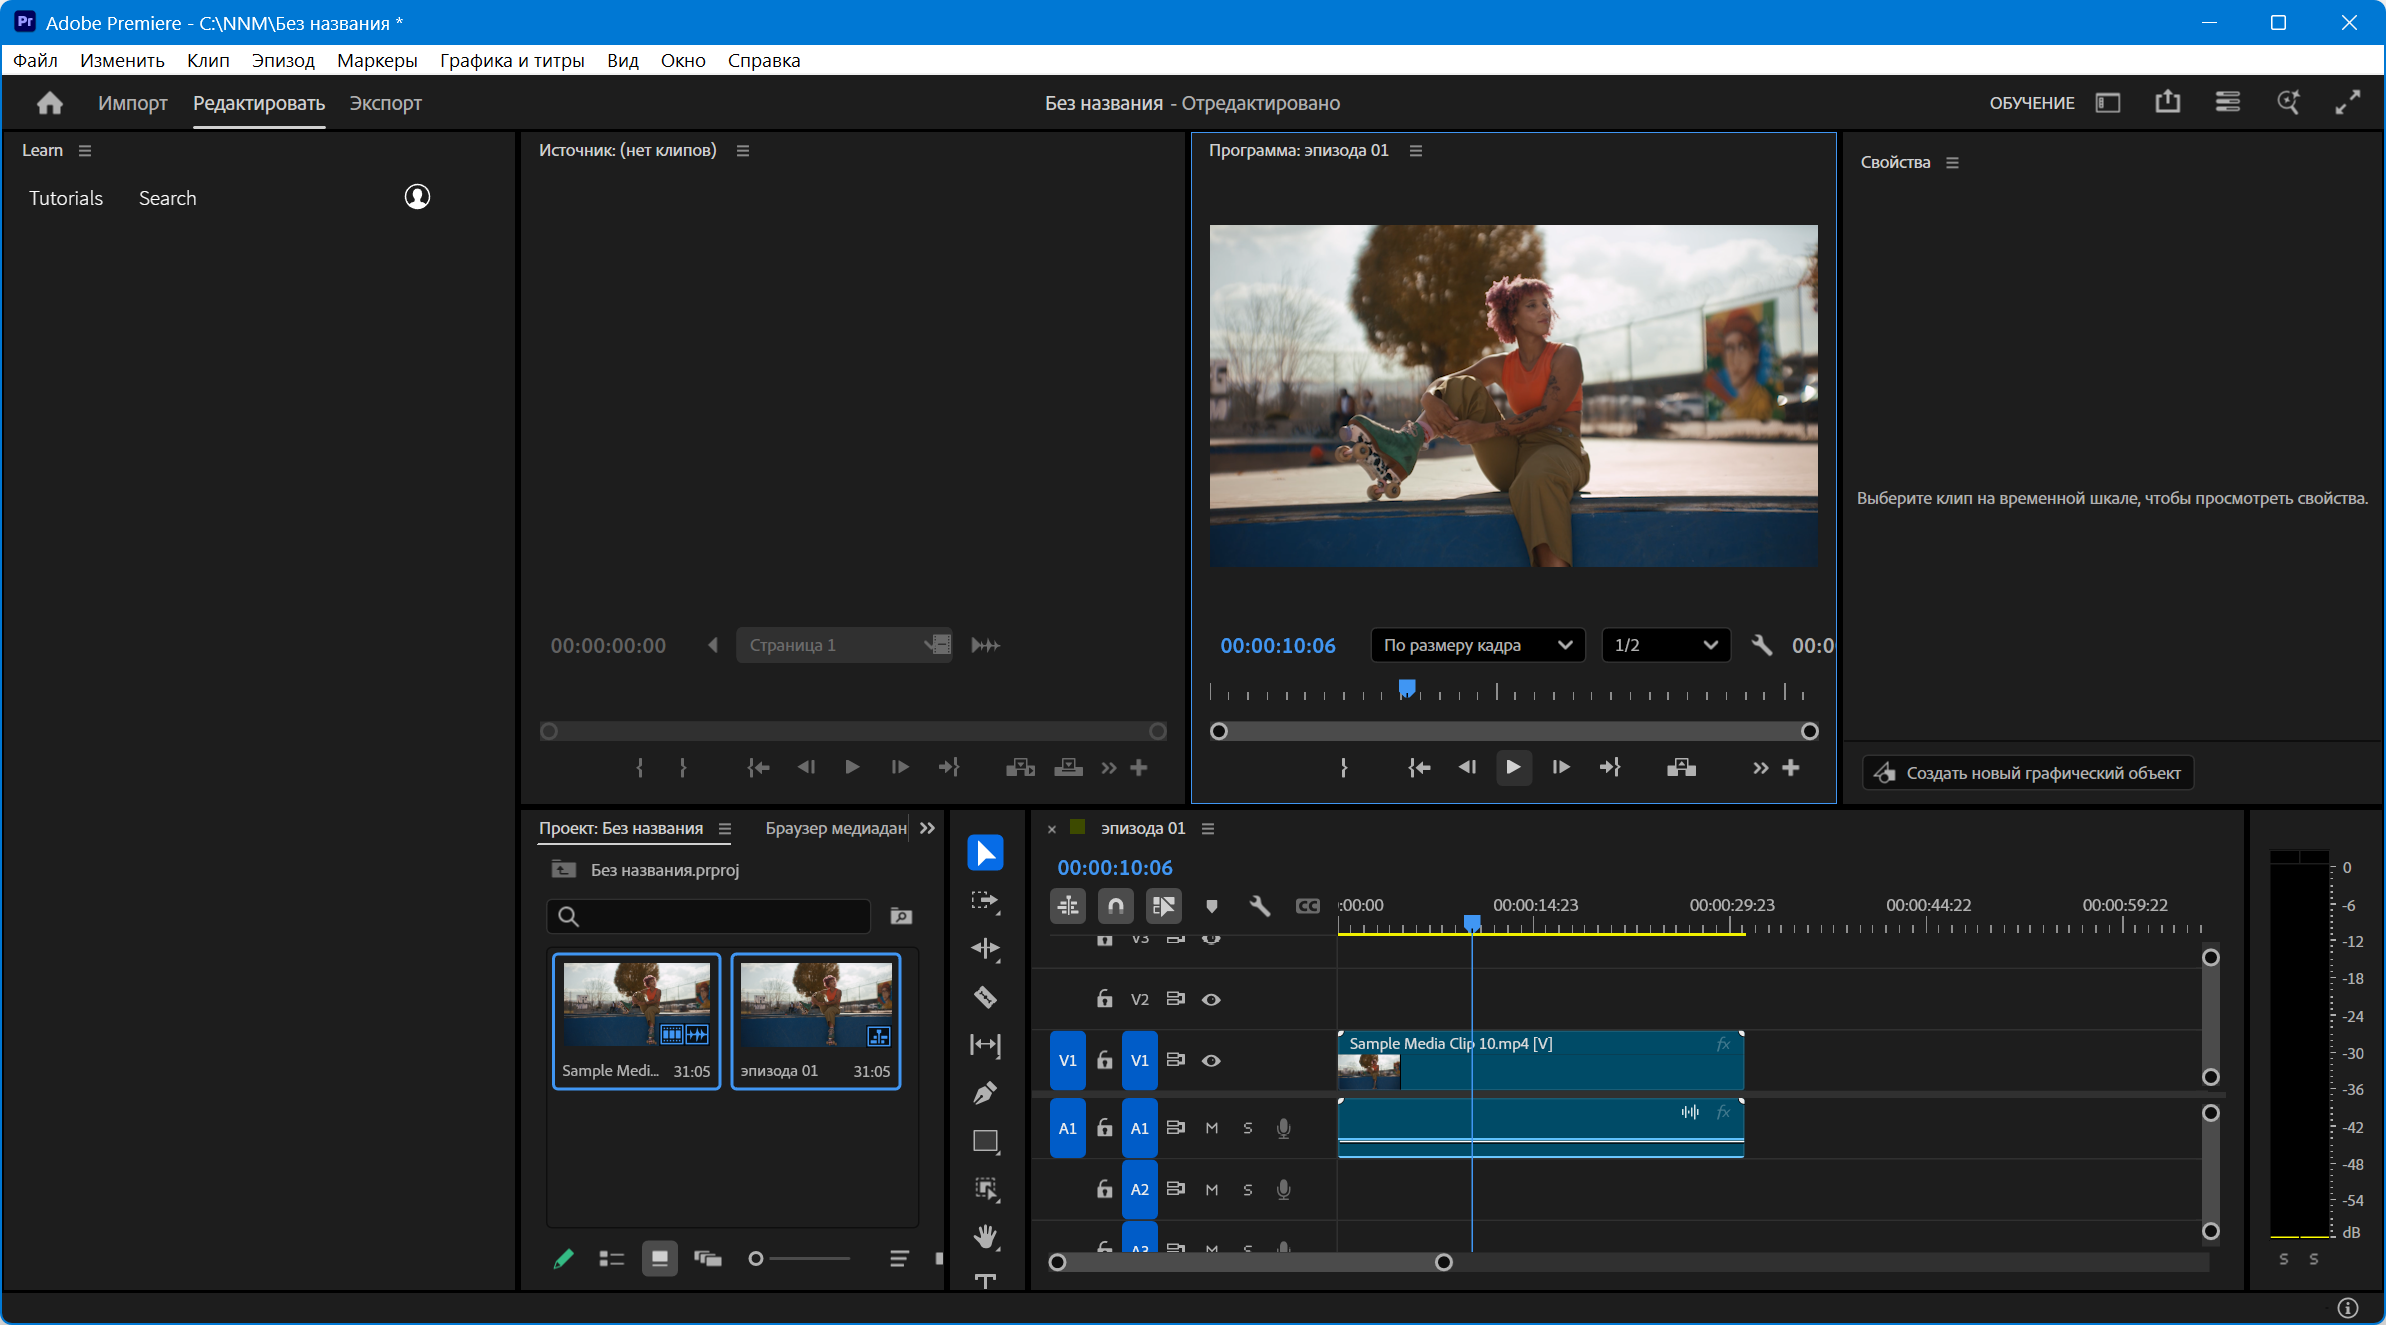The width and height of the screenshot is (2386, 1325).
Task: Select the Hand tool
Action: coord(985,1237)
